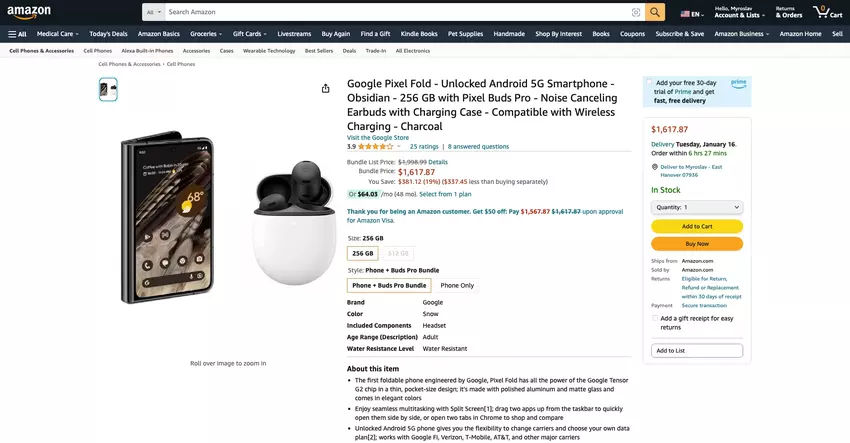Click the star rating icons
The image size is (850, 443).
[x=375, y=146]
